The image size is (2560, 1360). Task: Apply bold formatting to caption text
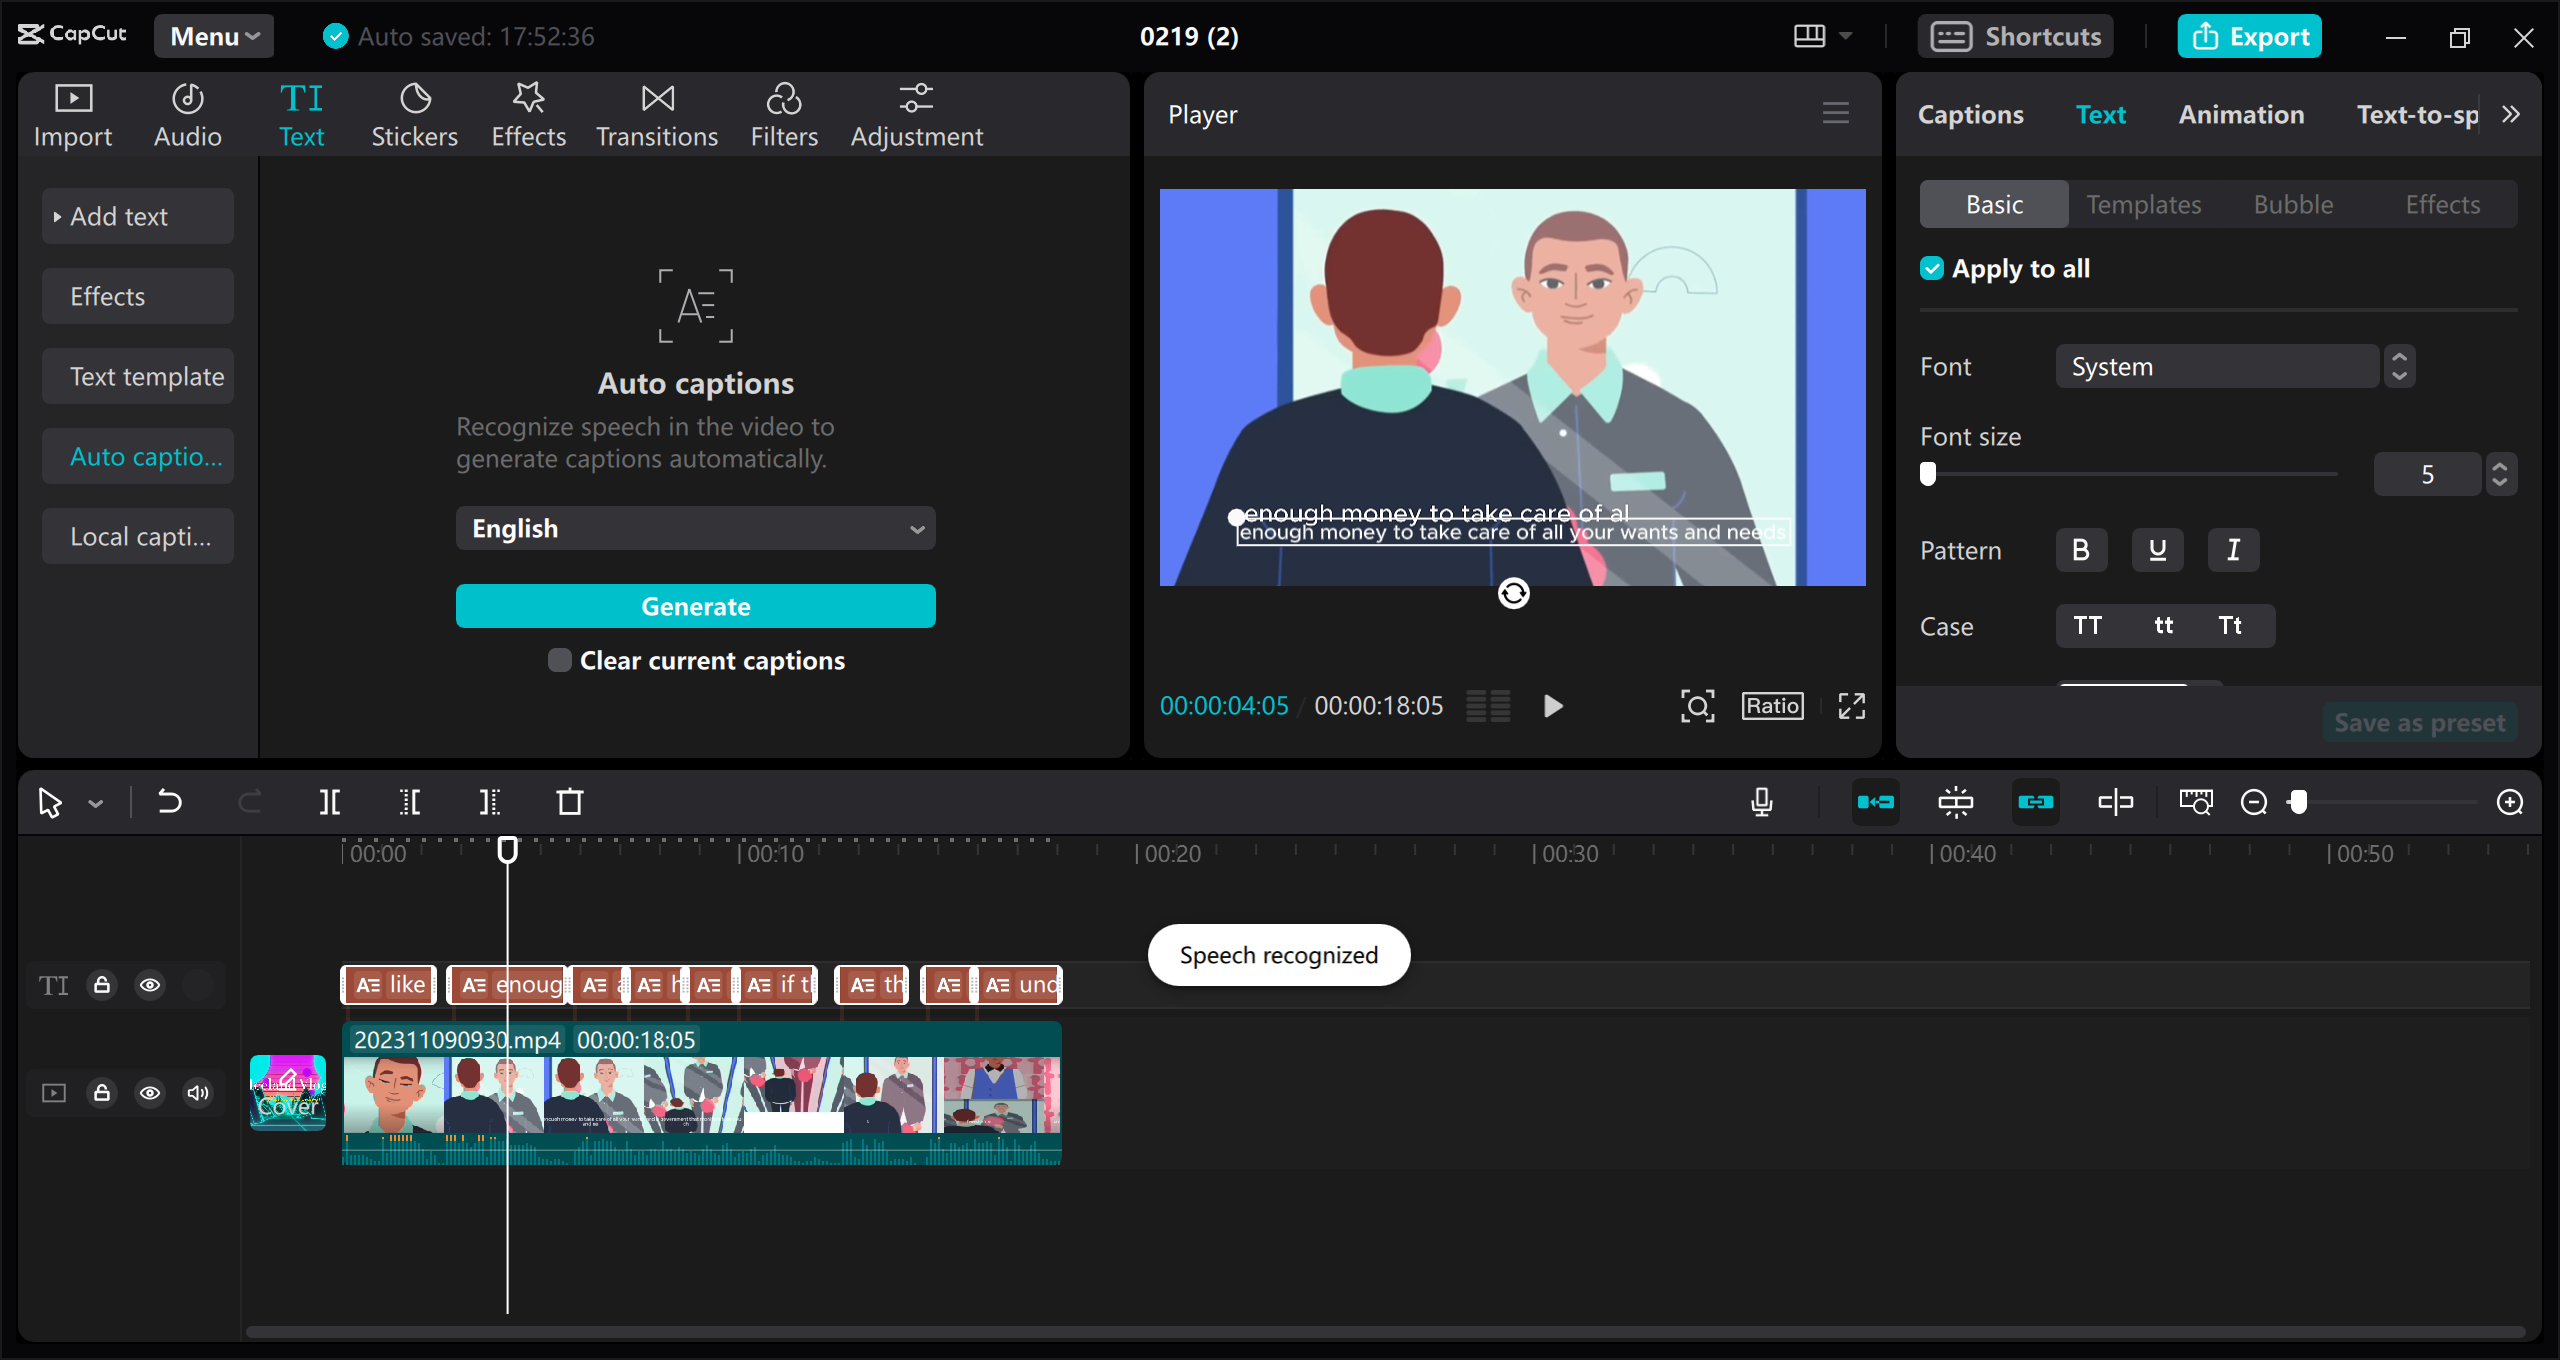pos(2081,549)
